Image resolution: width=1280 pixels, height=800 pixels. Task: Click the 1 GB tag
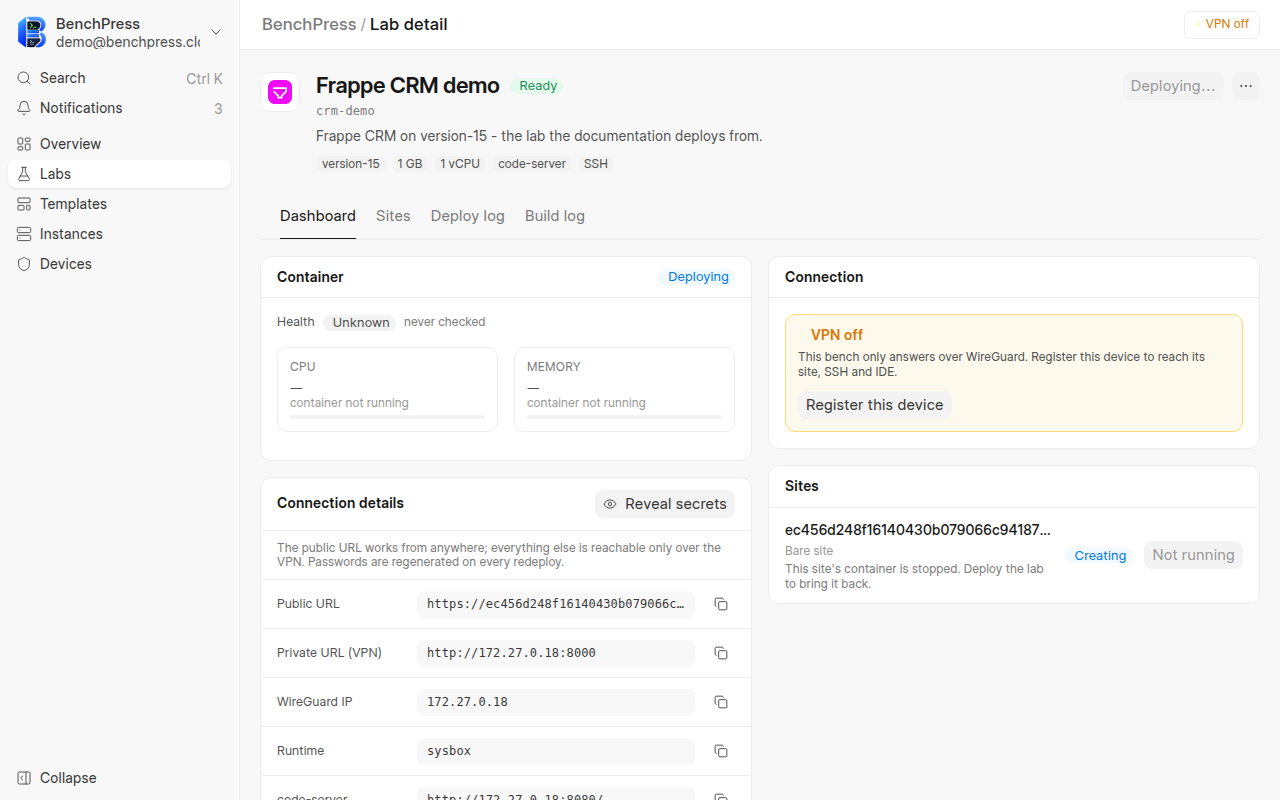410,164
